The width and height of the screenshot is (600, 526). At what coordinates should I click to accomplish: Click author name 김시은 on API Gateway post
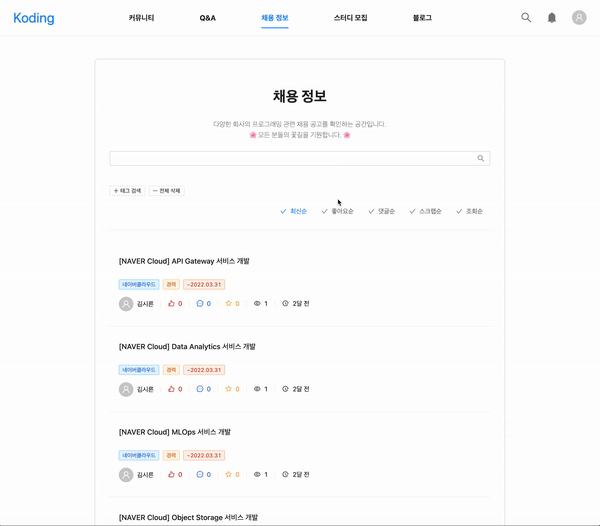pyautogui.click(x=145, y=304)
